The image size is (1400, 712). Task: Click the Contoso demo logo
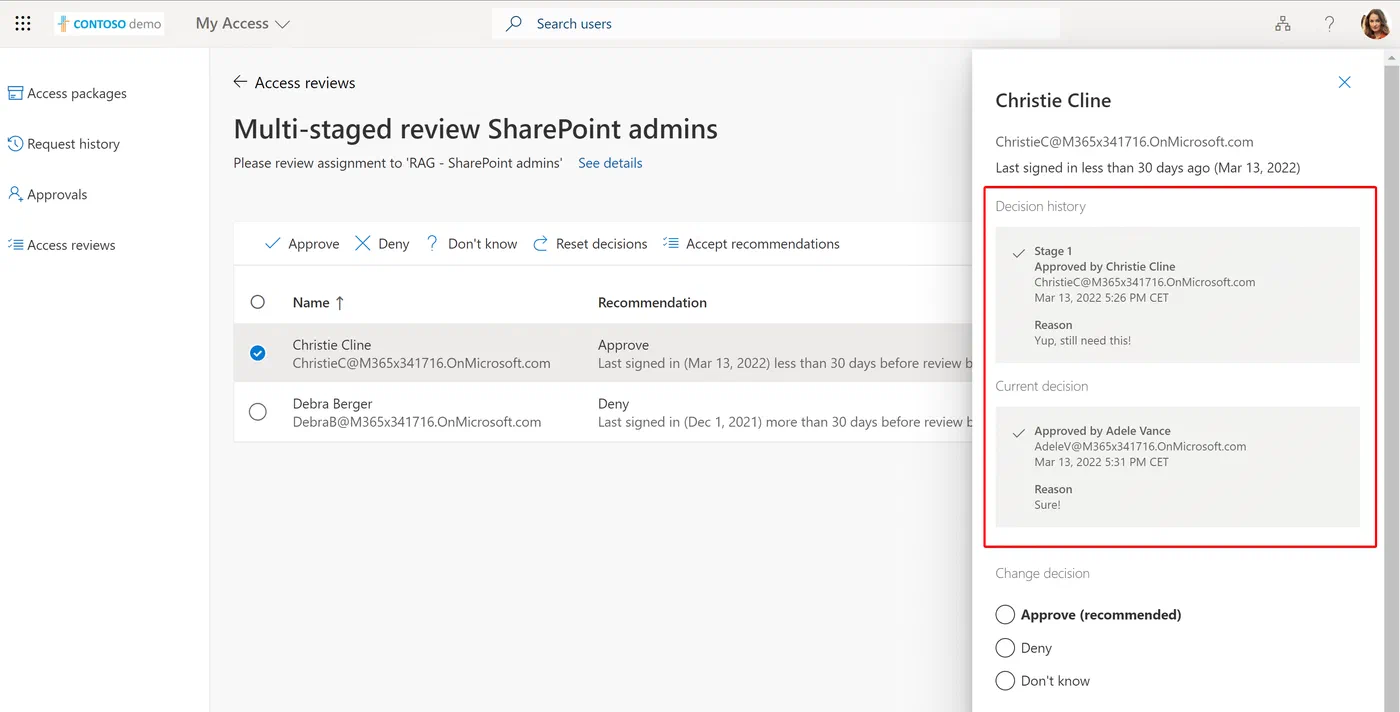click(x=110, y=24)
